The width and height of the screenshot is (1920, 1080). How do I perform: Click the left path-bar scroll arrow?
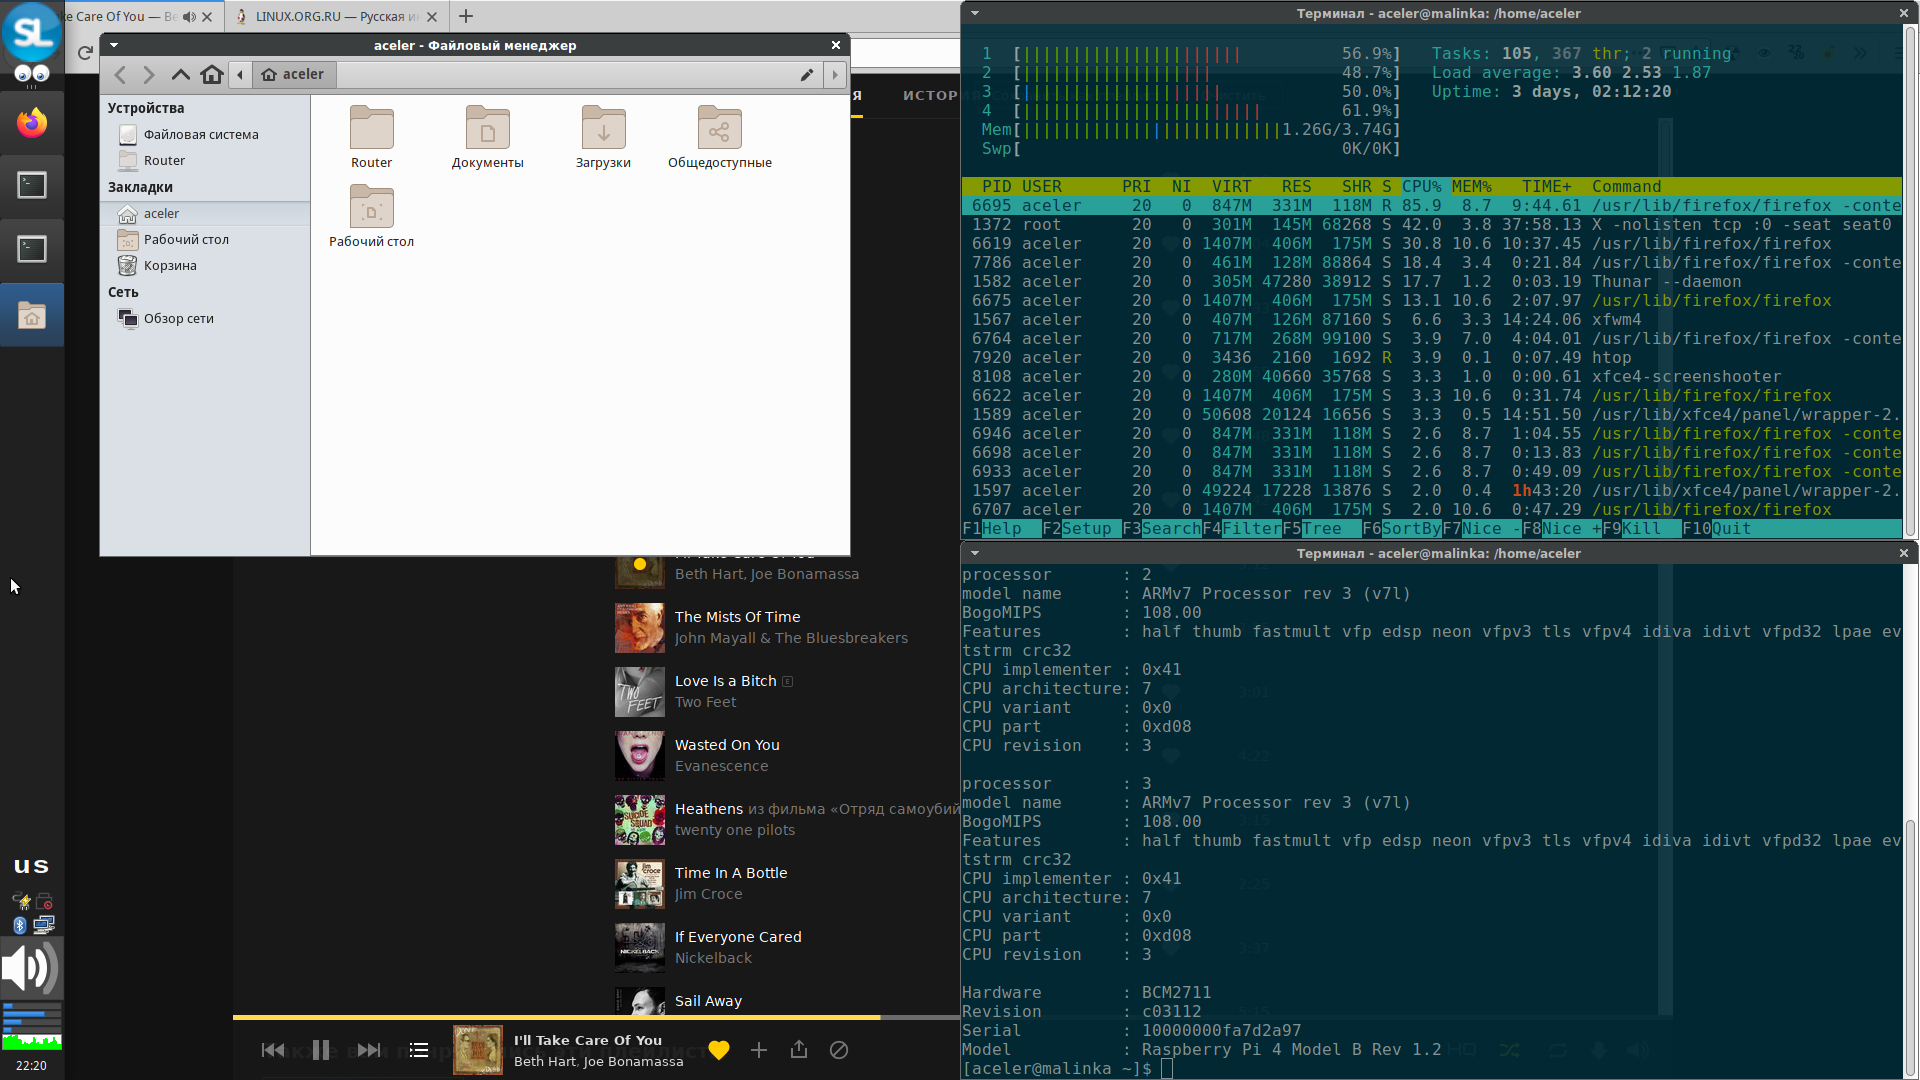pos(240,75)
